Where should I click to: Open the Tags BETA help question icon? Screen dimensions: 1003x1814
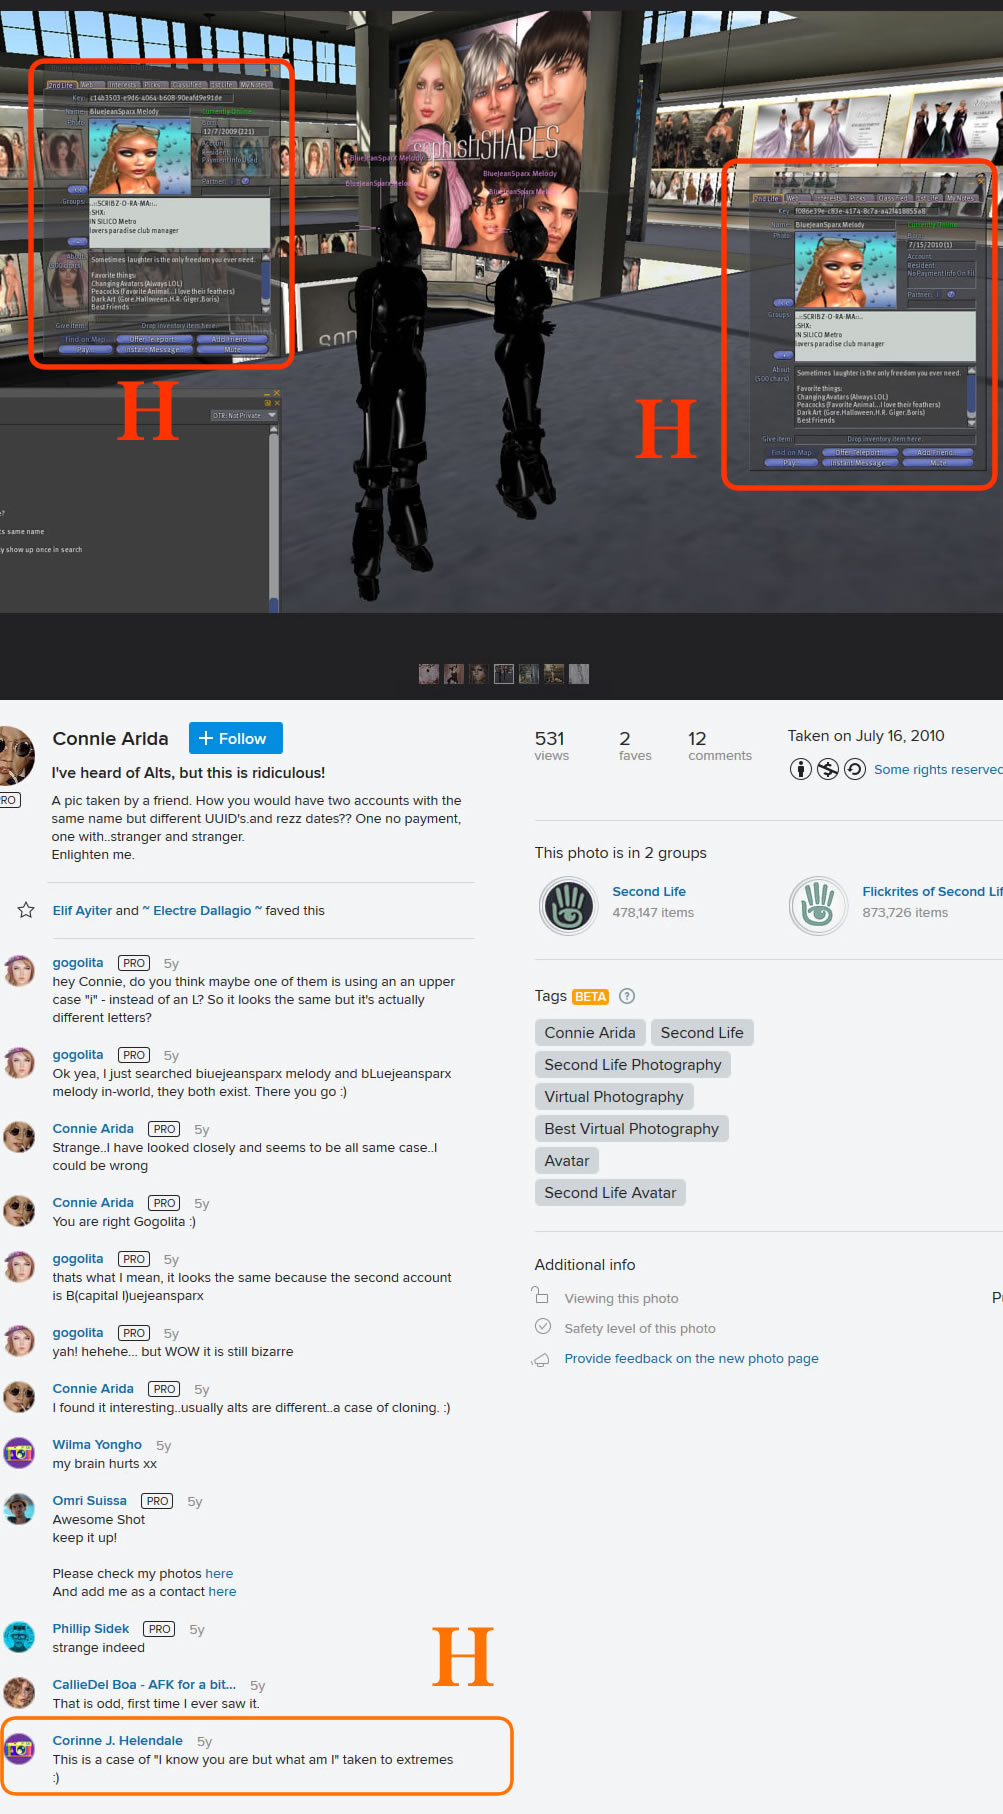click(x=627, y=996)
